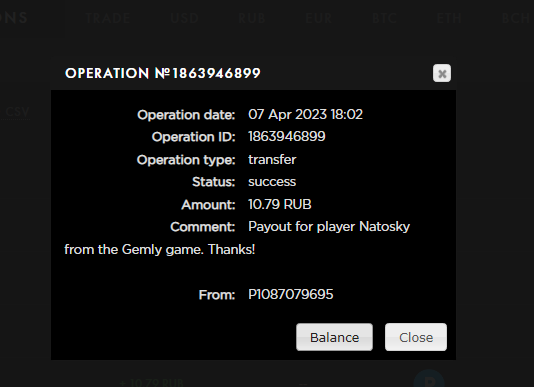Click status value success

coord(272,182)
